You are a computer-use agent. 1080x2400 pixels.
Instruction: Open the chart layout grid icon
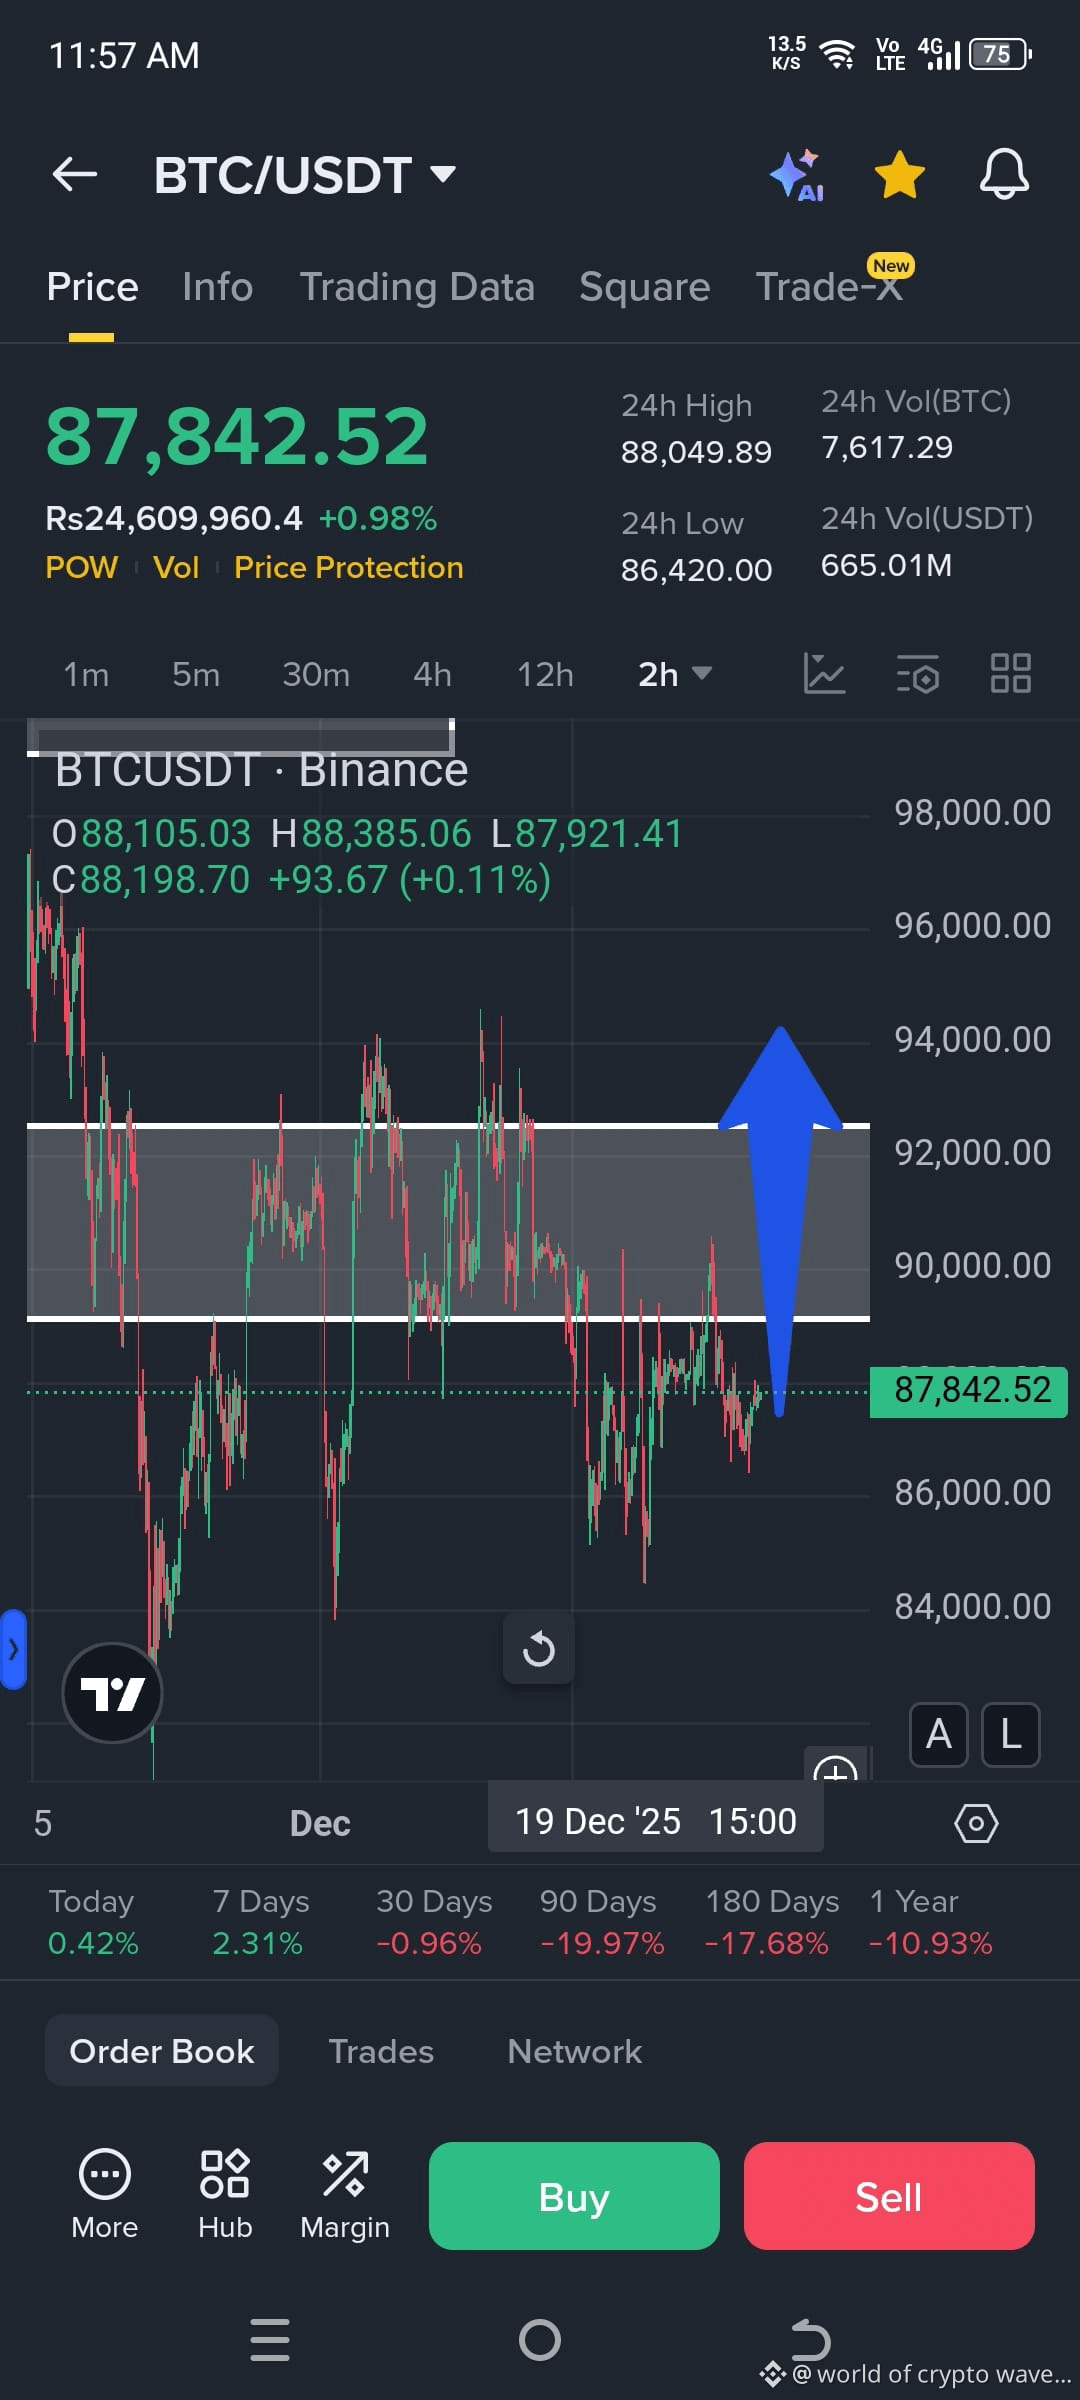click(1011, 673)
